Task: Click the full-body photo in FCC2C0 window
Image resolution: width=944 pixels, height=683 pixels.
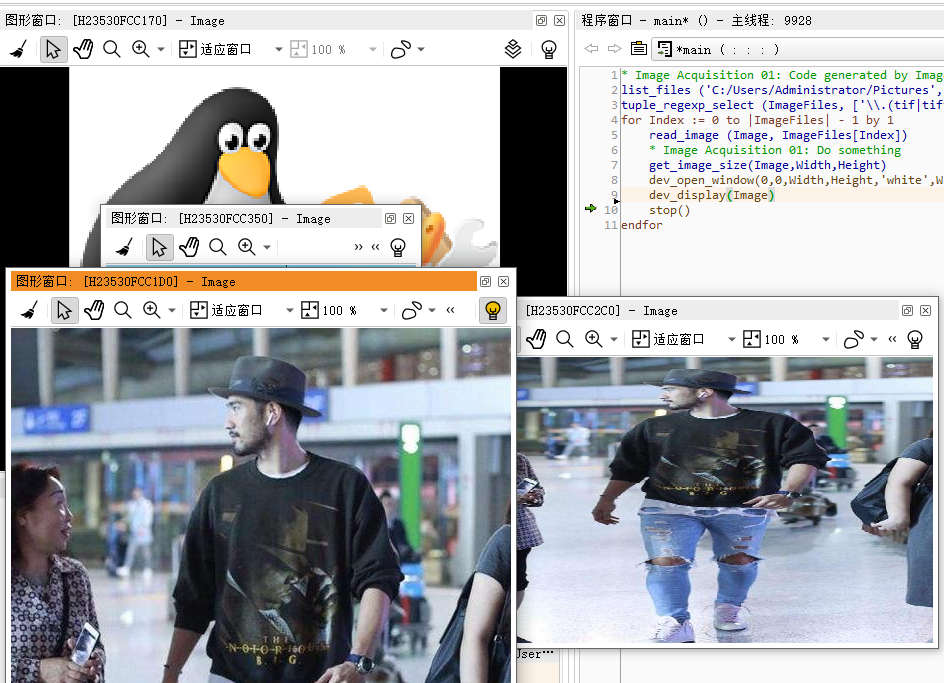Action: pyautogui.click(x=725, y=500)
